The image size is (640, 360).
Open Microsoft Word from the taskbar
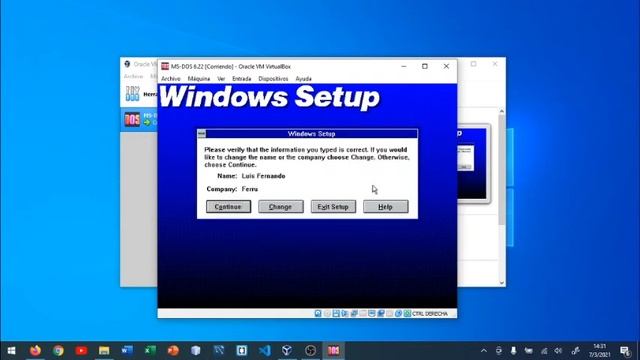coord(127,351)
